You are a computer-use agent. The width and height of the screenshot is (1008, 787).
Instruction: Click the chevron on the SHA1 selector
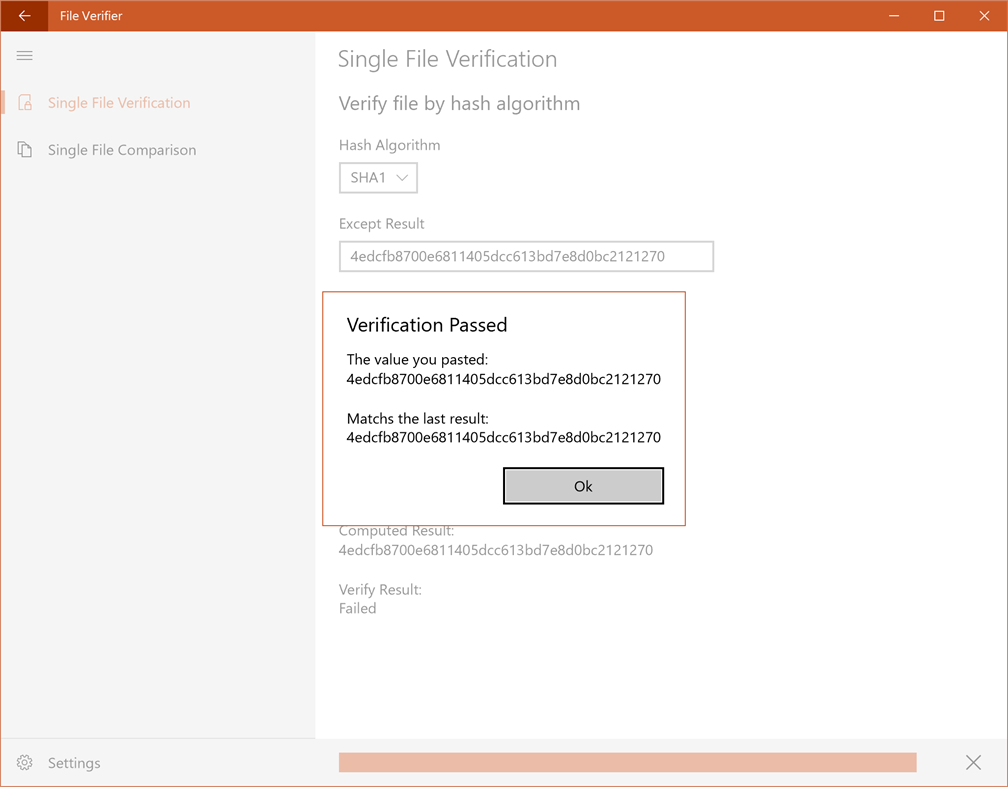pyautogui.click(x=402, y=177)
